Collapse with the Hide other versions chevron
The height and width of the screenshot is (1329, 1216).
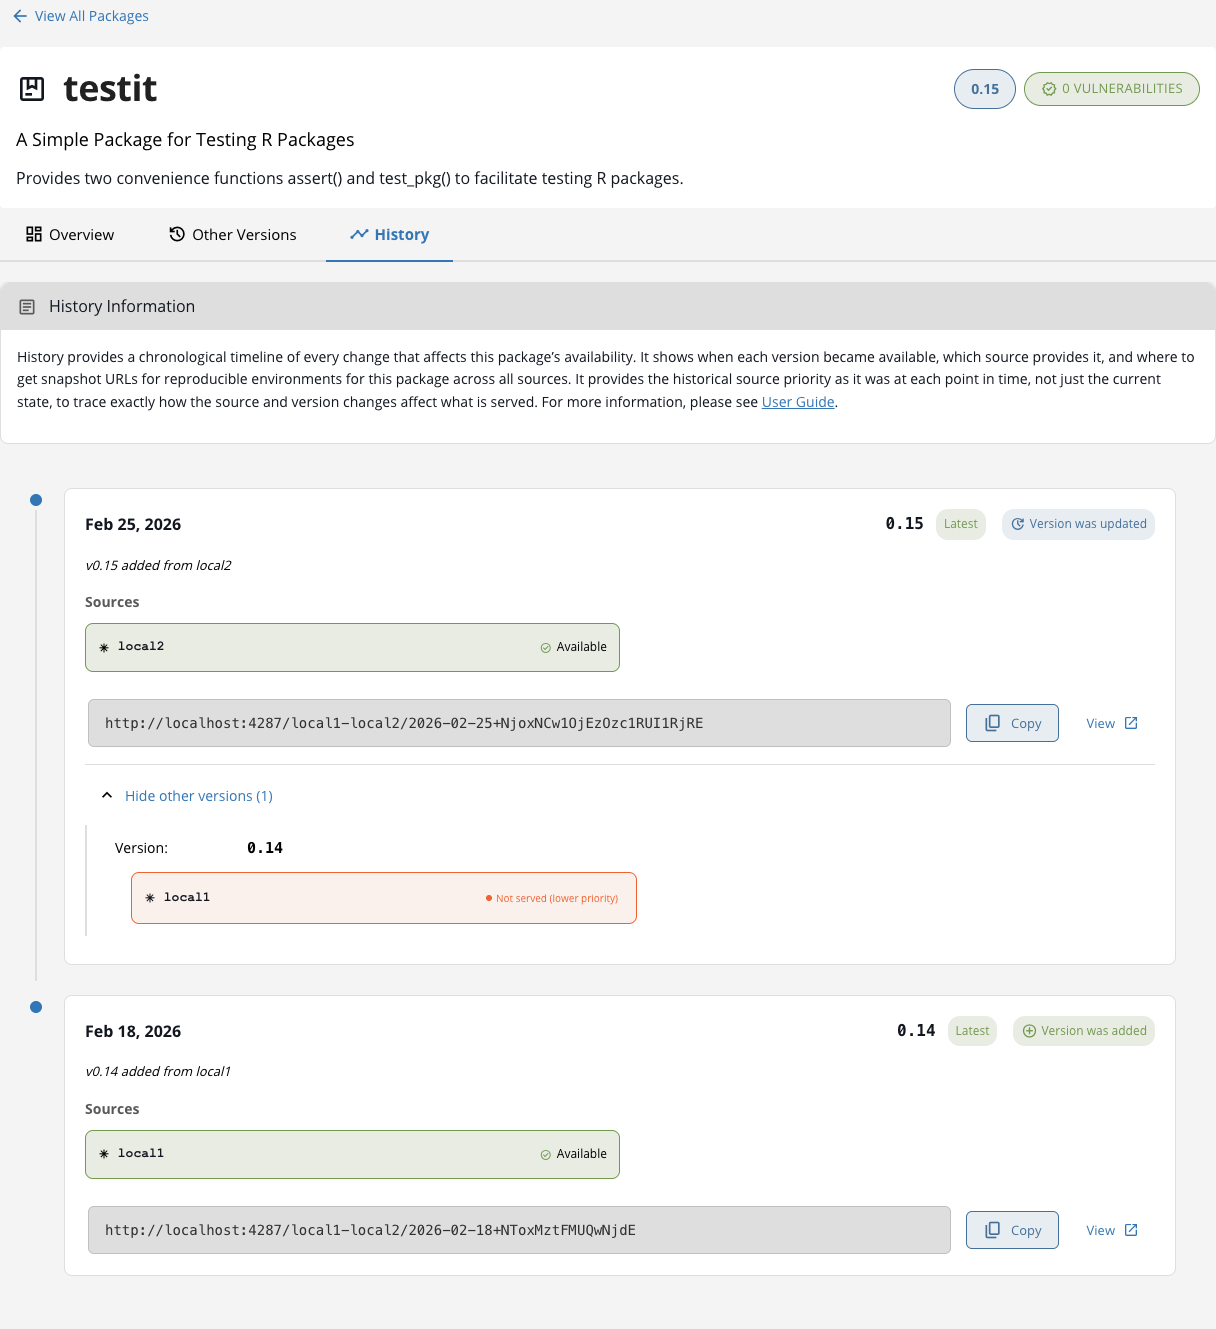coord(107,796)
